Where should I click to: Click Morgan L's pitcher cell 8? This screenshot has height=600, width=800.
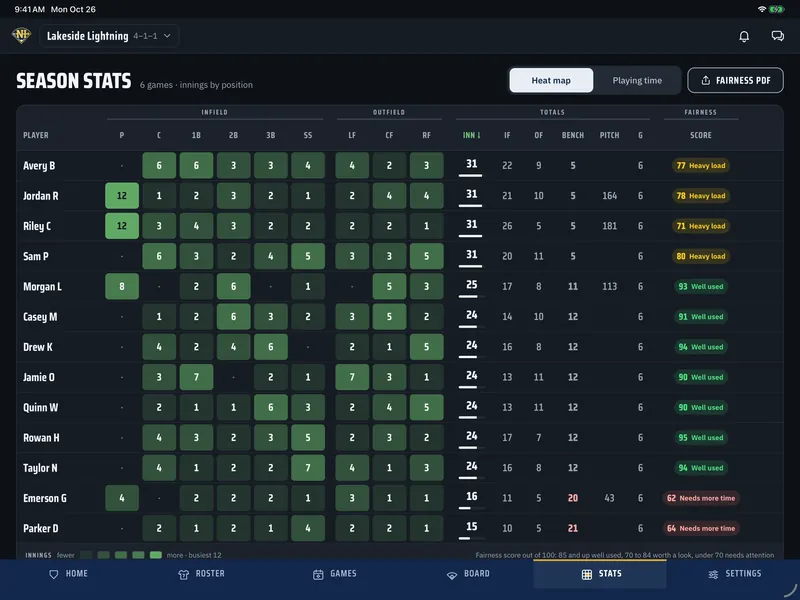pyautogui.click(x=121, y=286)
